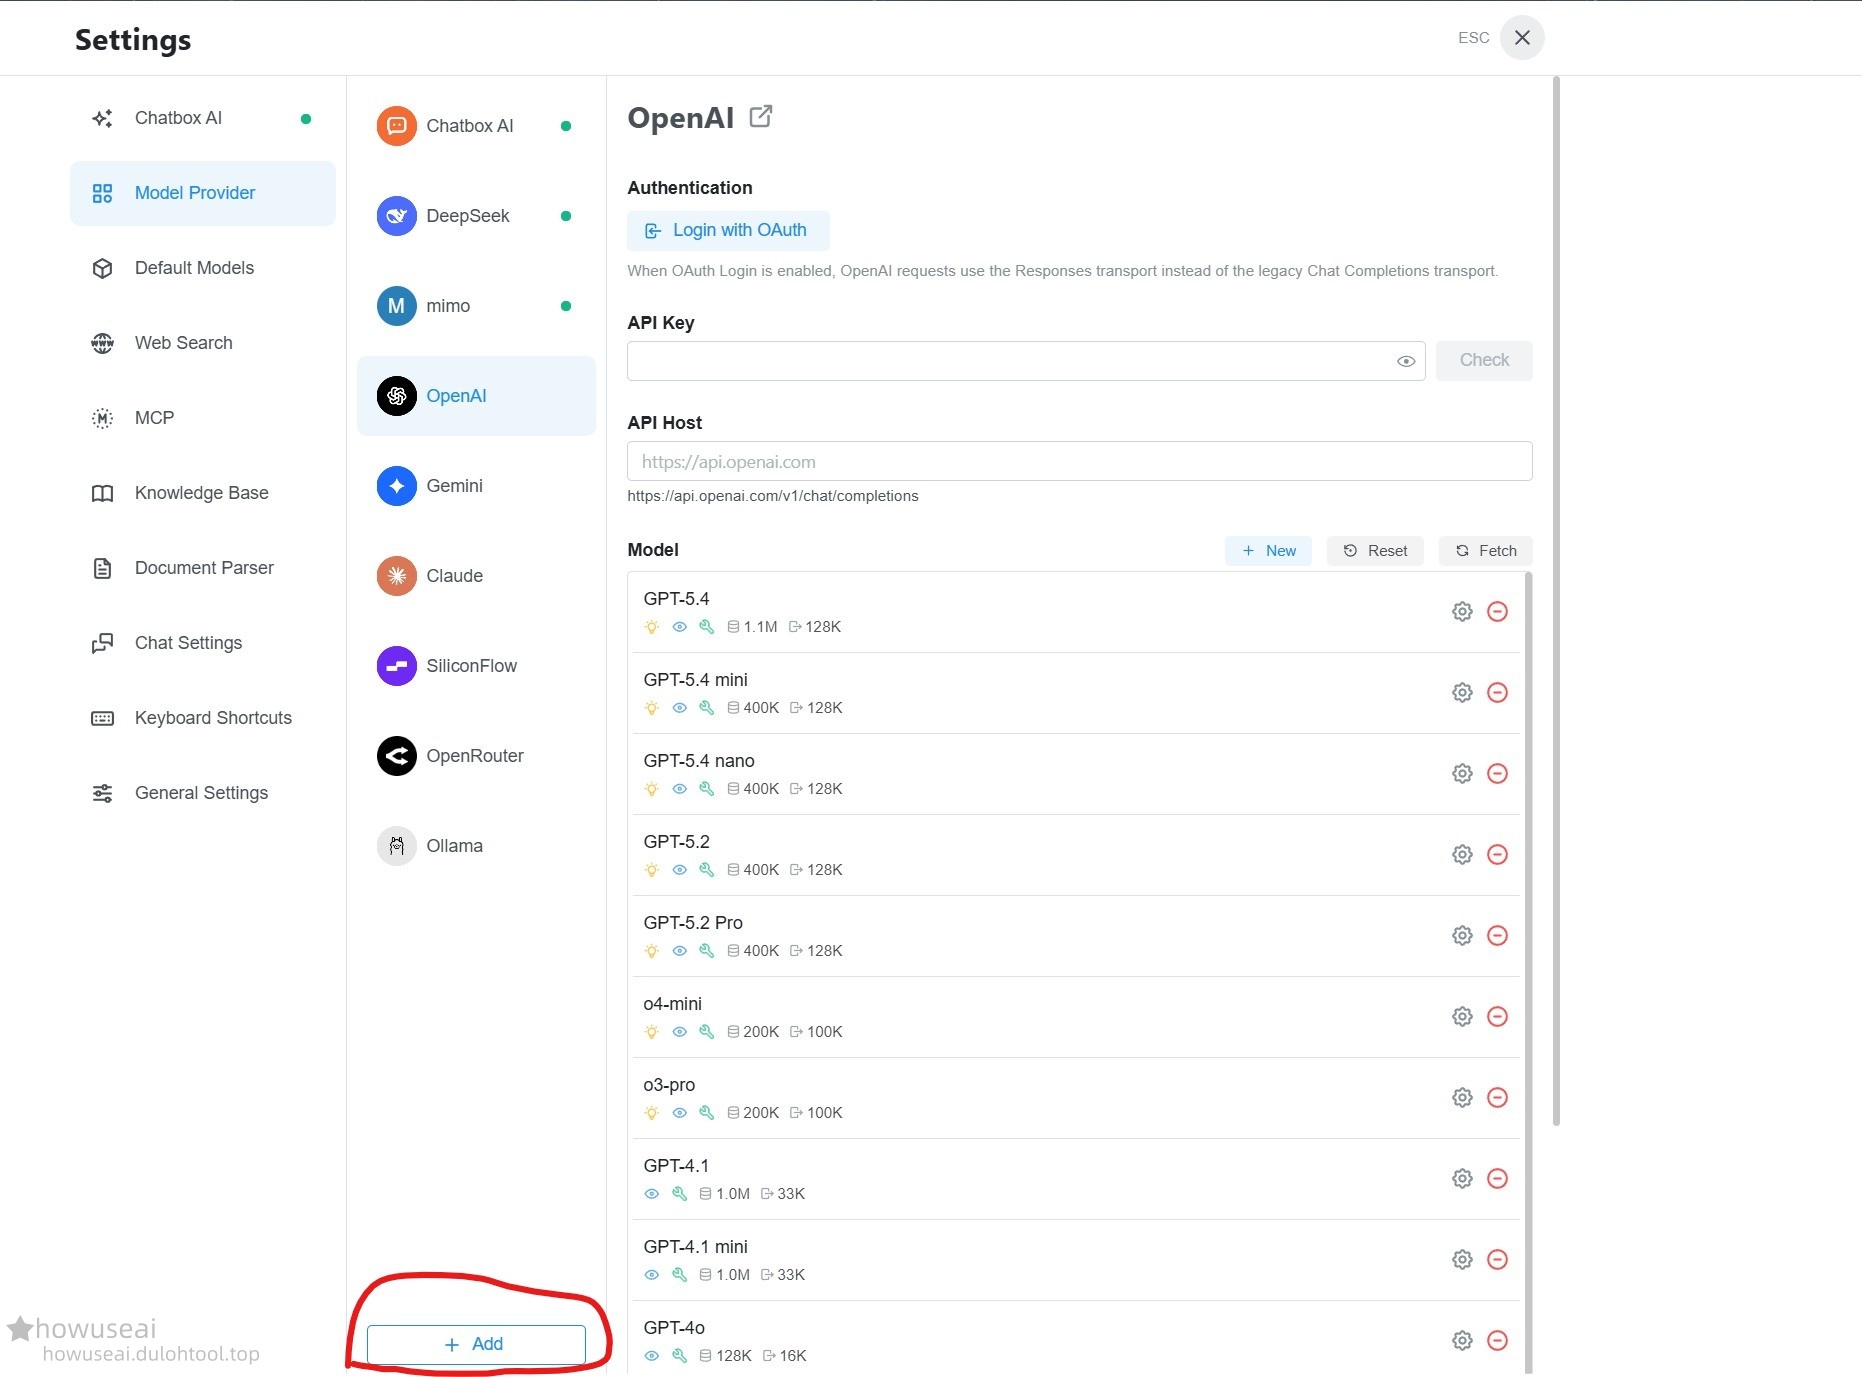1862x1377 pixels.
Task: Click the GPT-5.4 model name
Action: 676,599
